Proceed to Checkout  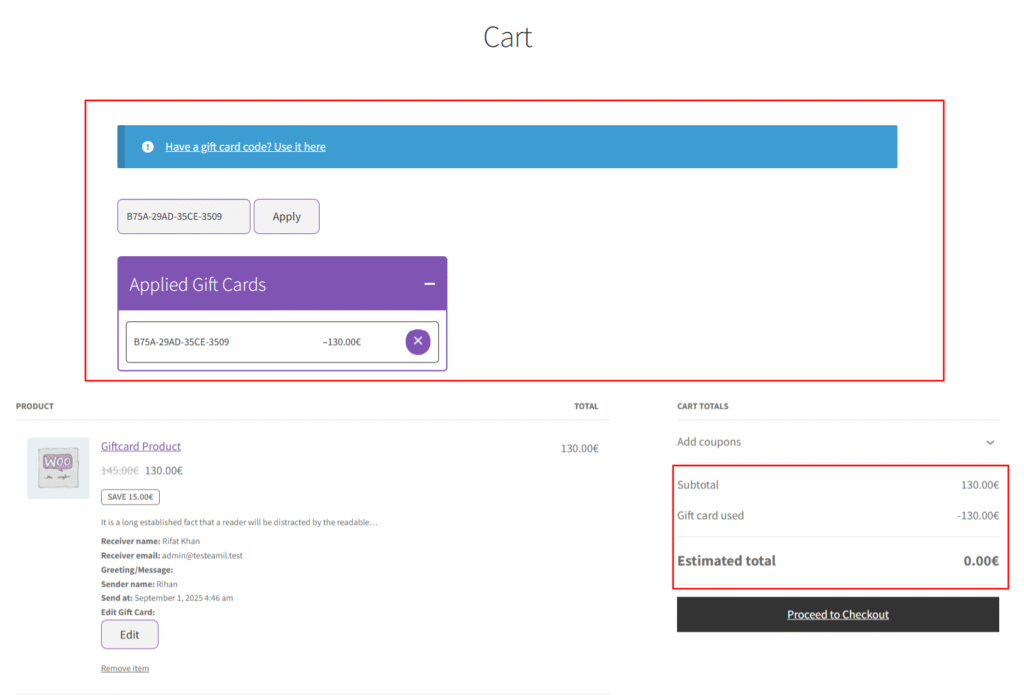(837, 614)
